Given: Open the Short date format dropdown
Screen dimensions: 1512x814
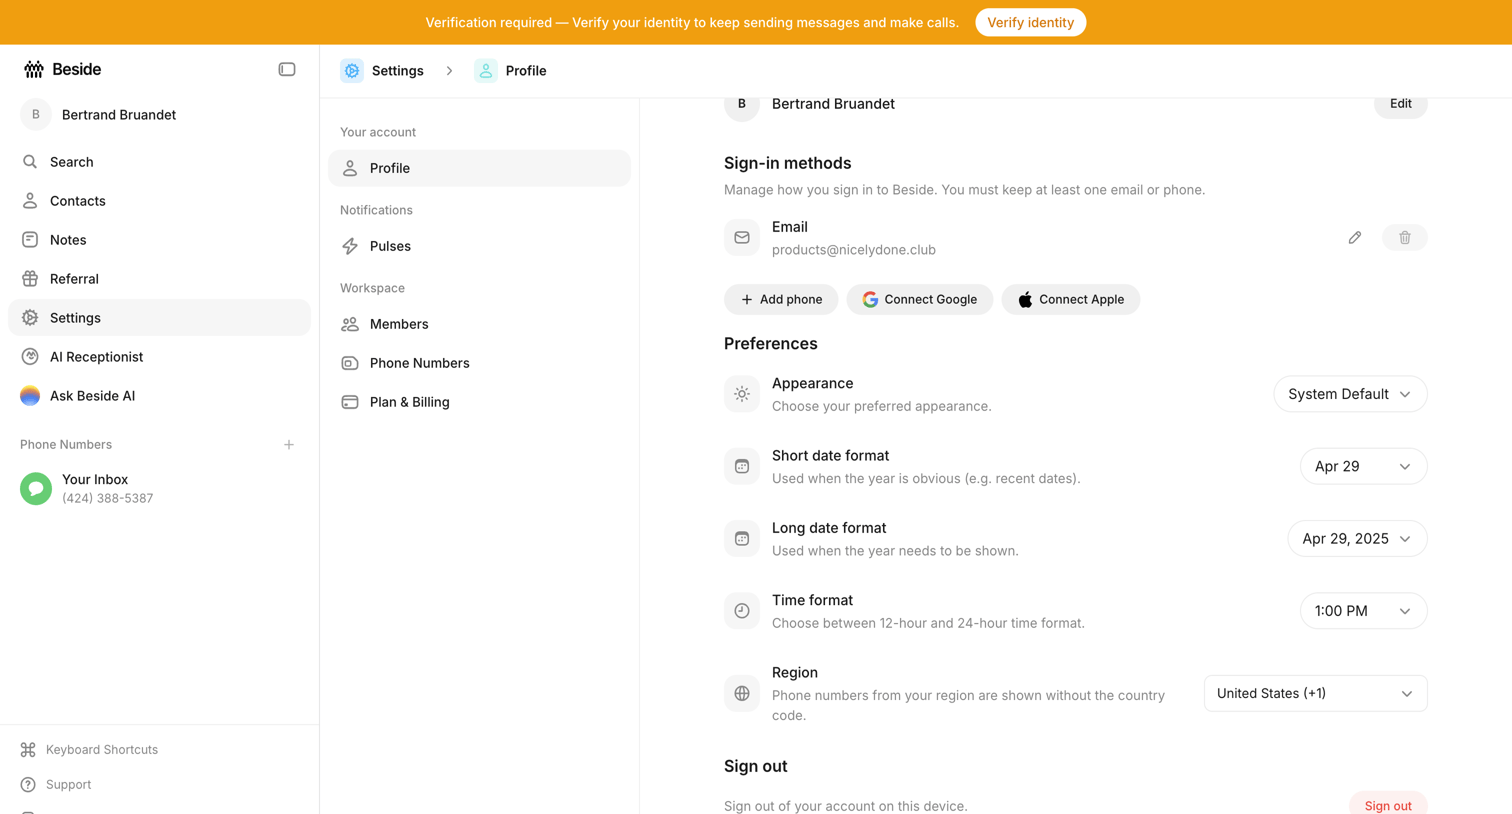Looking at the screenshot, I should pyautogui.click(x=1363, y=466).
